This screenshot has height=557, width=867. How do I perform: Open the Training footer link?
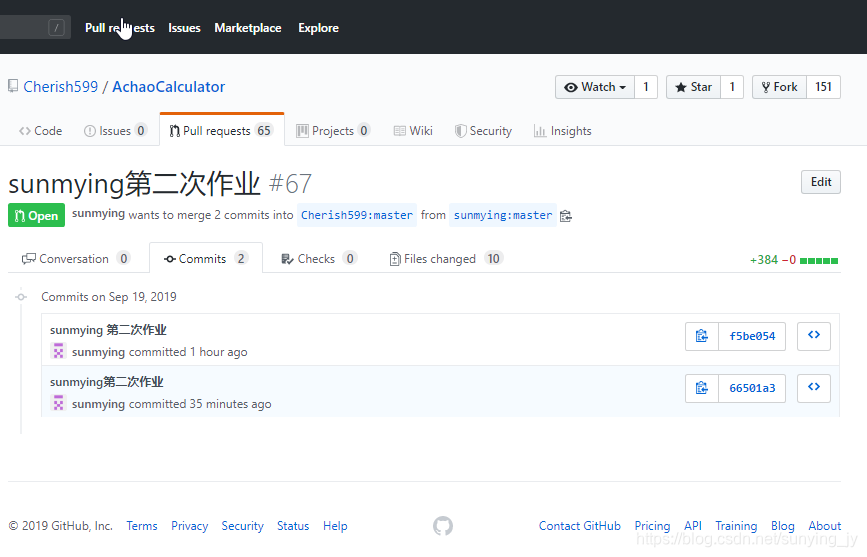pyautogui.click(x=736, y=526)
